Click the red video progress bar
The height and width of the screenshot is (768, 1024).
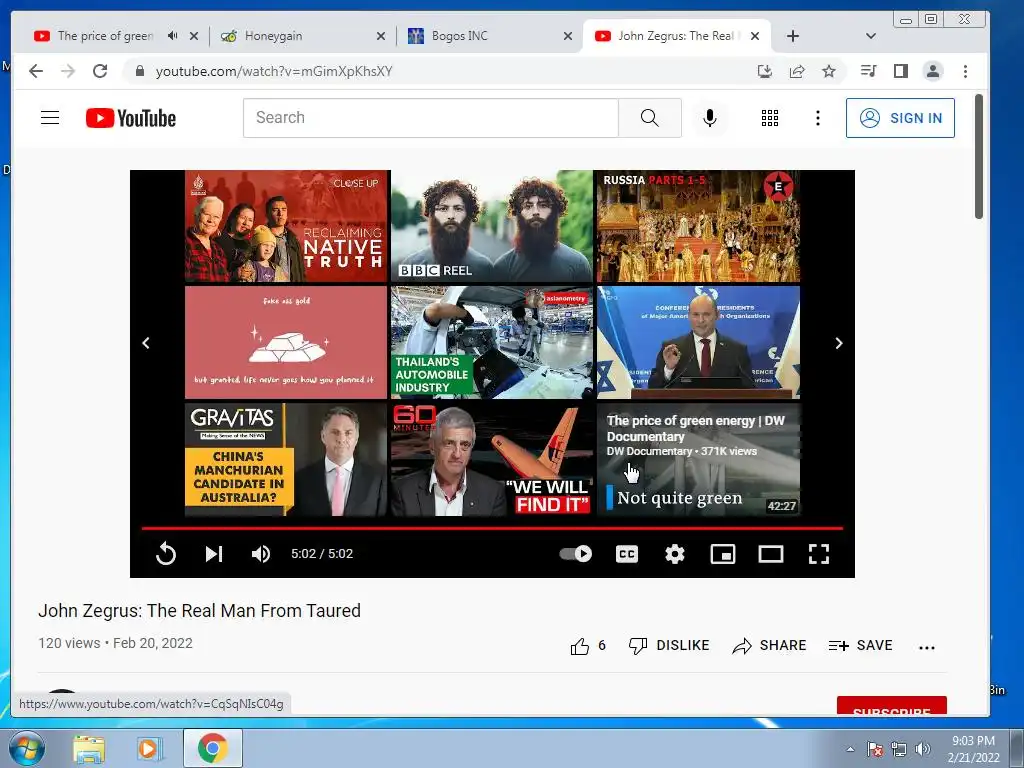[492, 528]
